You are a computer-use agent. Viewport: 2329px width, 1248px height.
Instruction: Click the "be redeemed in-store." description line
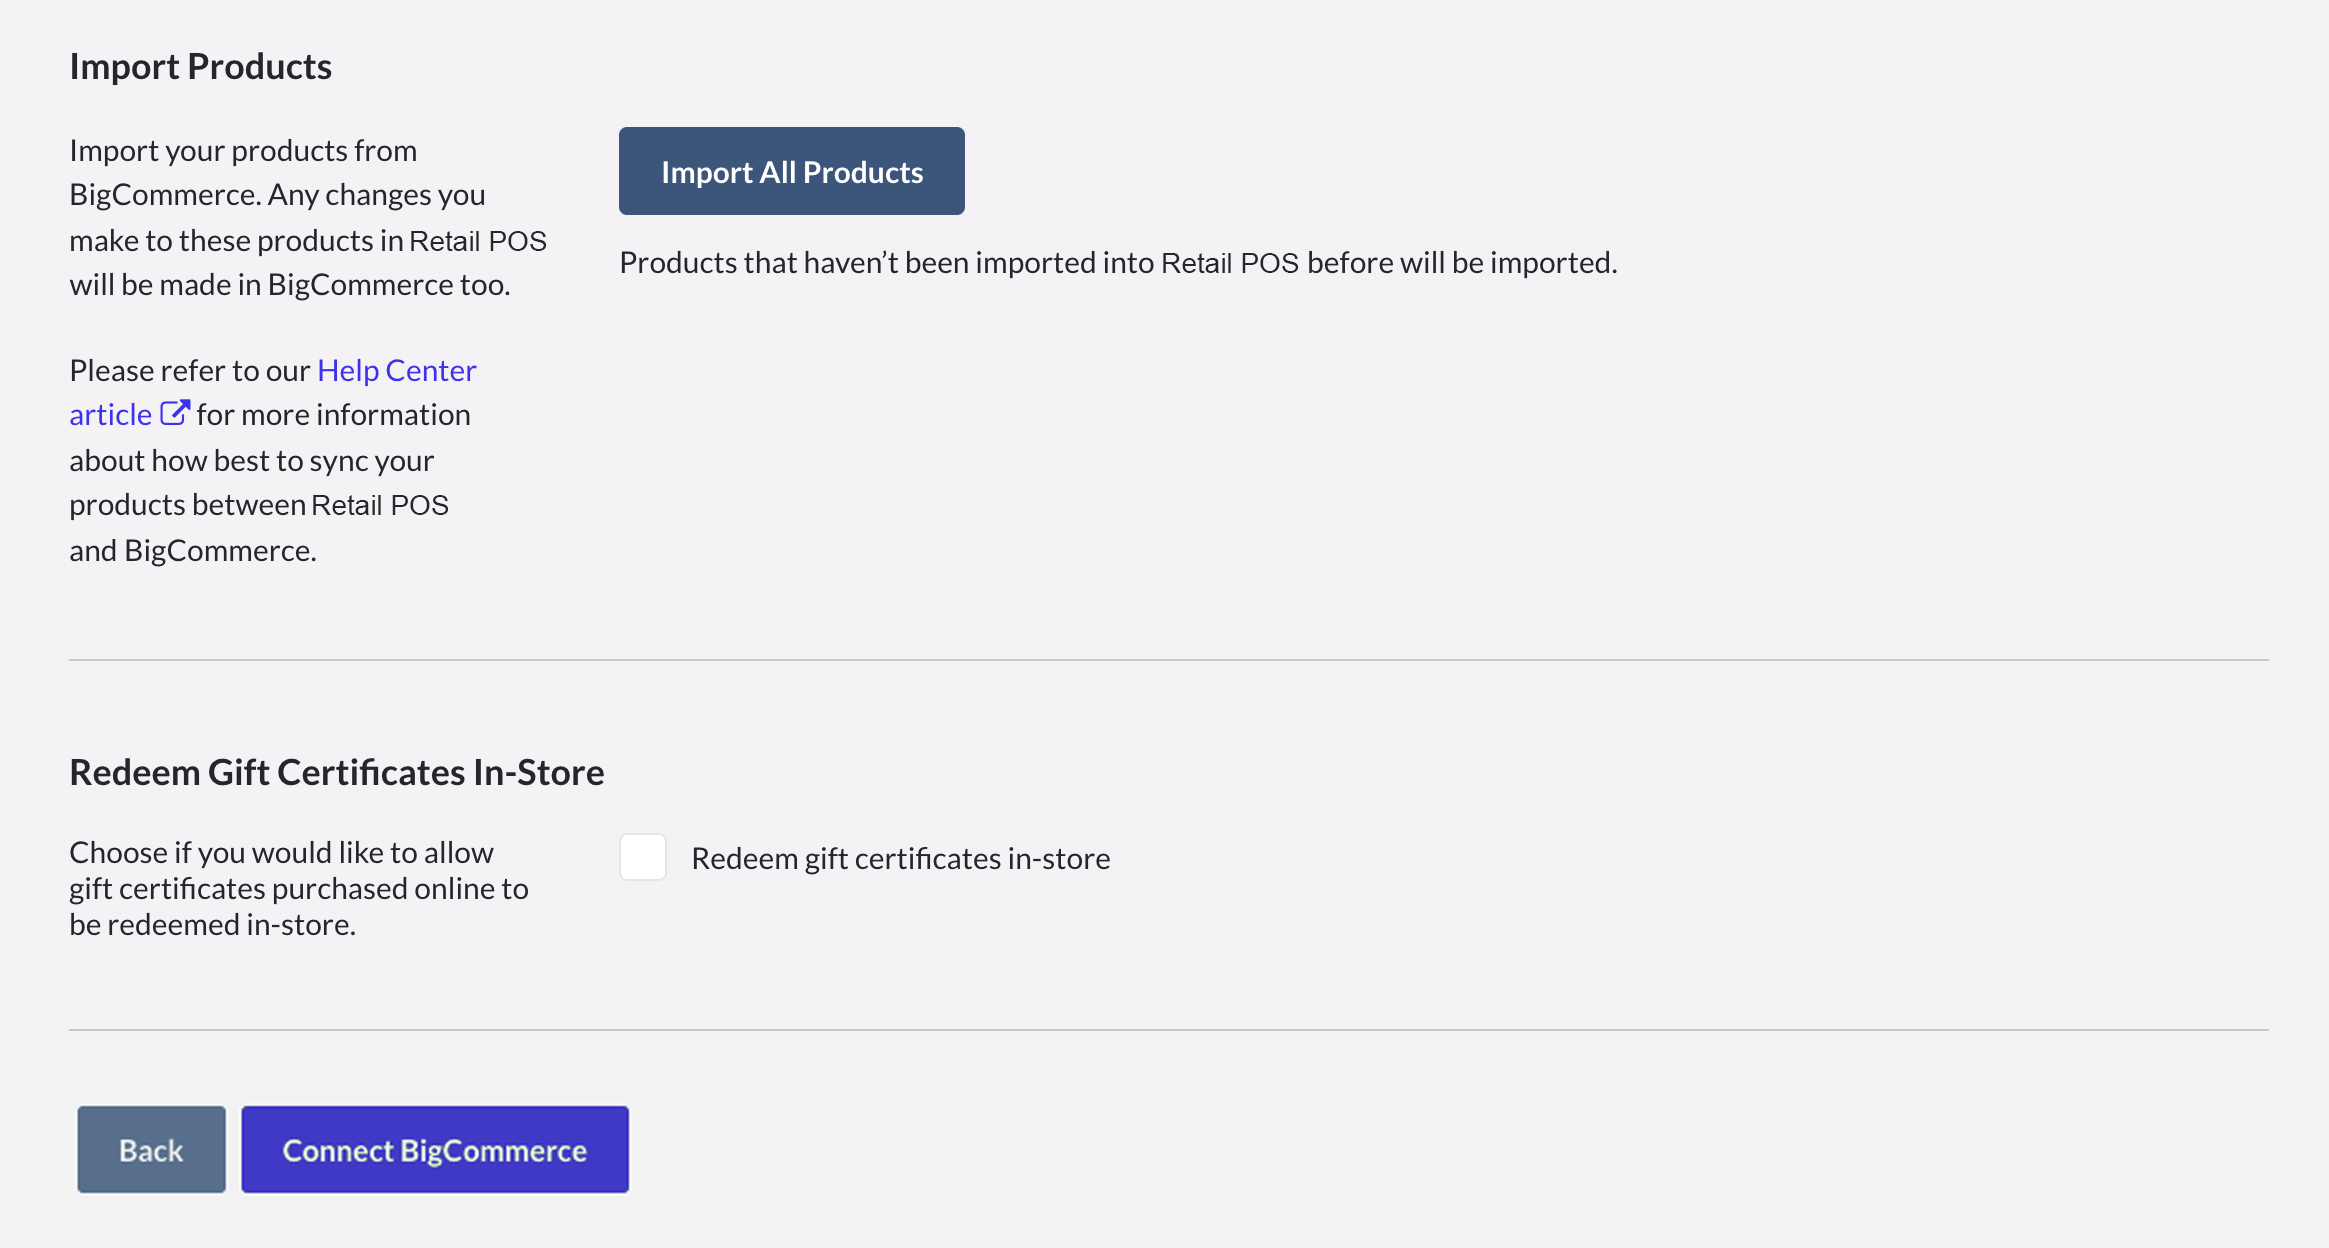point(212,925)
